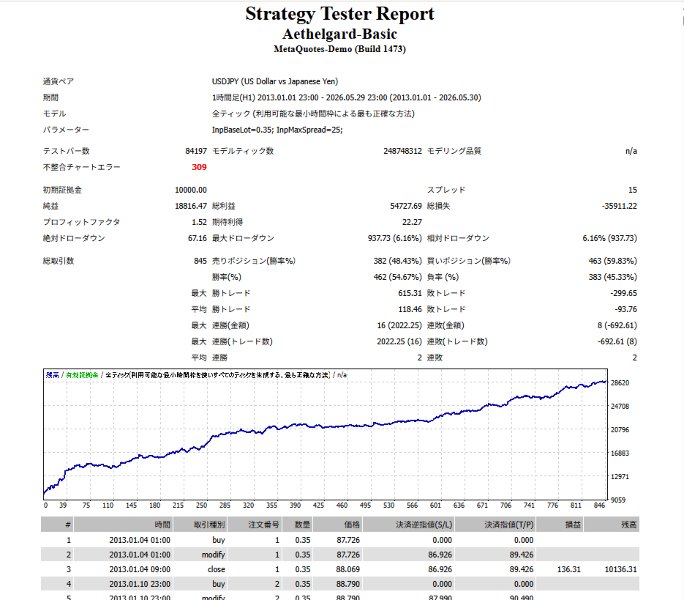Image resolution: width=684 pixels, height=600 pixels.
Task: Click the Strategy Tester Report title
Action: [339, 14]
